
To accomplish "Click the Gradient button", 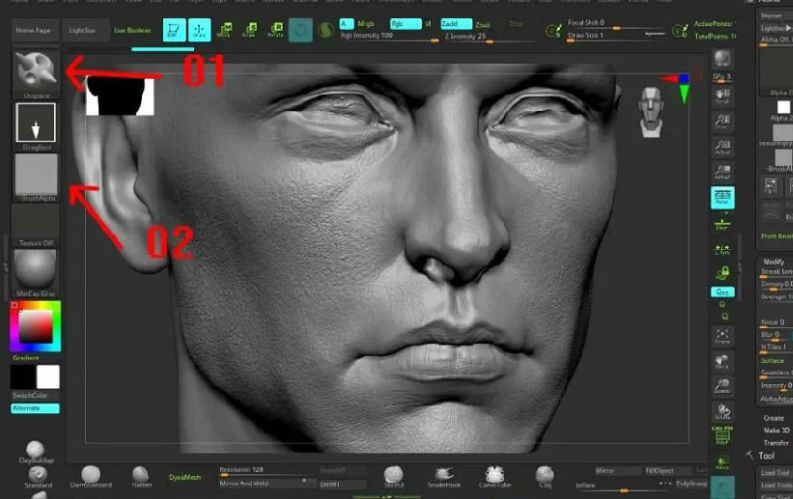I will [x=26, y=358].
